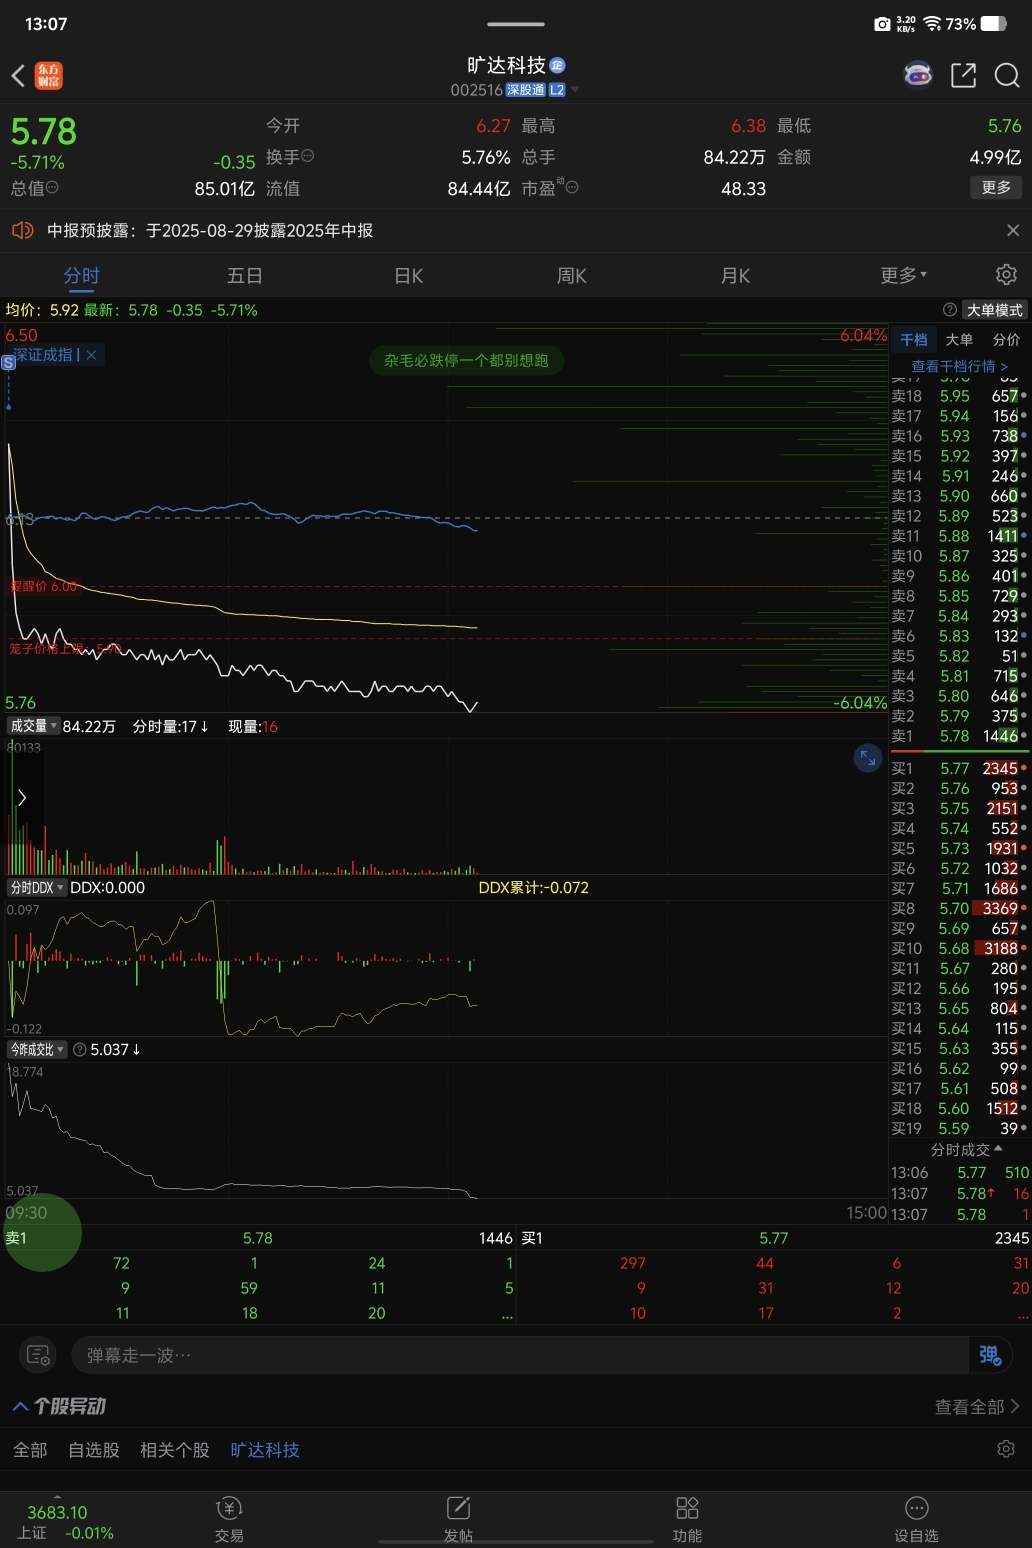Tap the 深股通 badge
Image resolution: width=1032 pixels, height=1548 pixels.
click(526, 90)
